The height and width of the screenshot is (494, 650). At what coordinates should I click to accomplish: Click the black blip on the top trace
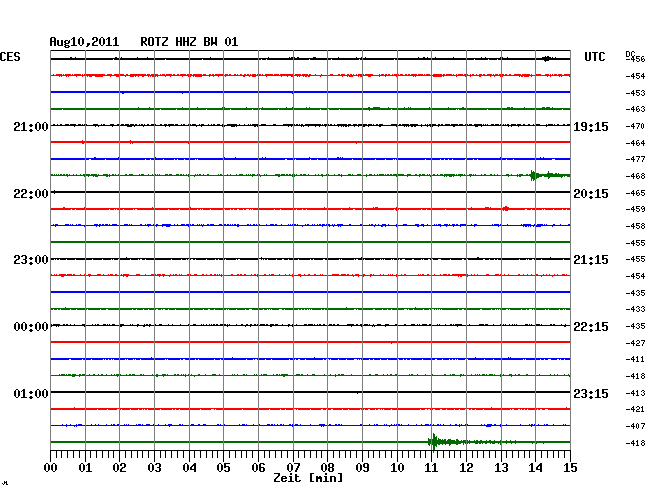coord(548,59)
